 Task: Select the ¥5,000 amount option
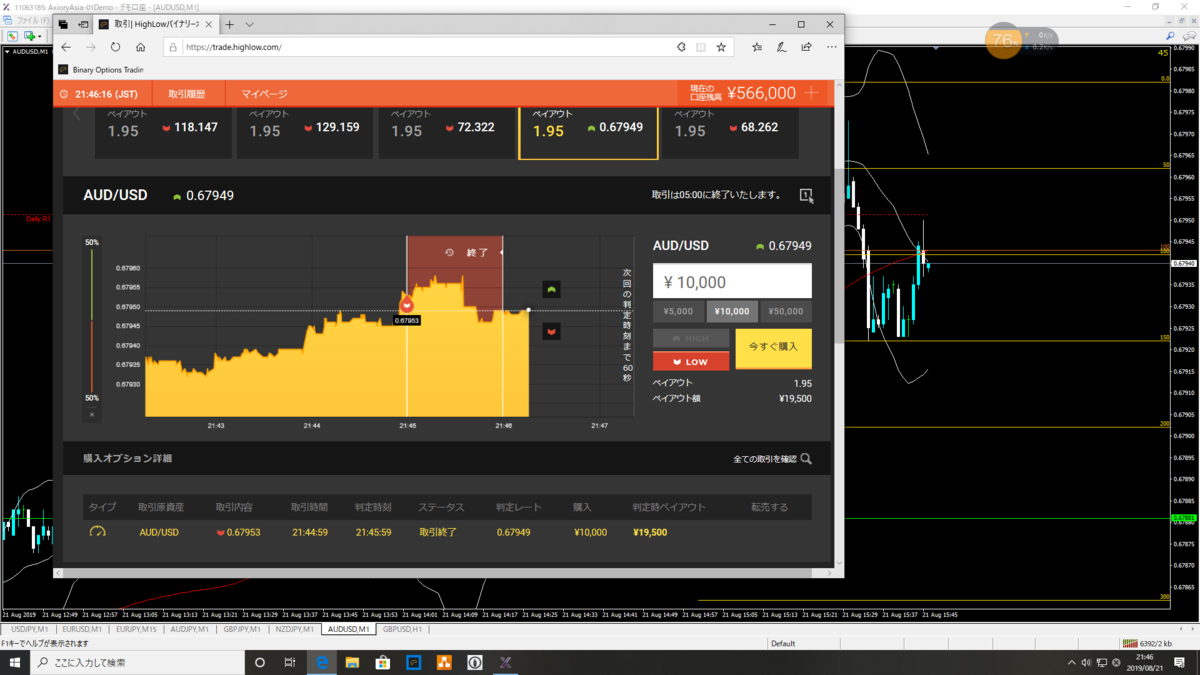pyautogui.click(x=678, y=311)
